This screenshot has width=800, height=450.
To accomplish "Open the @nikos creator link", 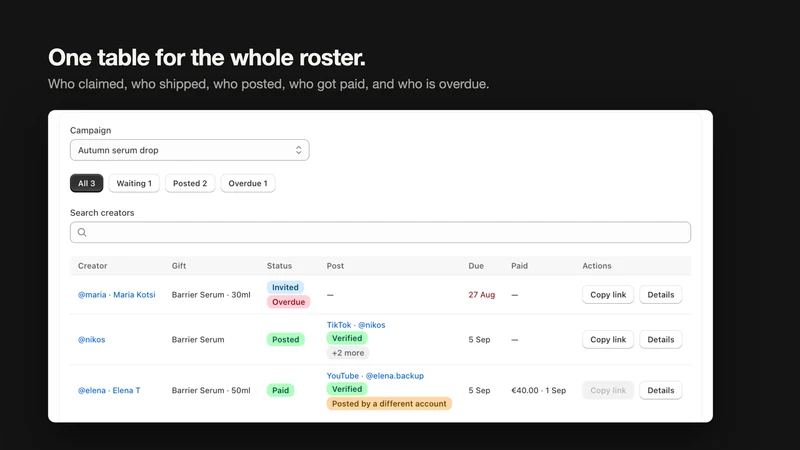I will (91, 339).
